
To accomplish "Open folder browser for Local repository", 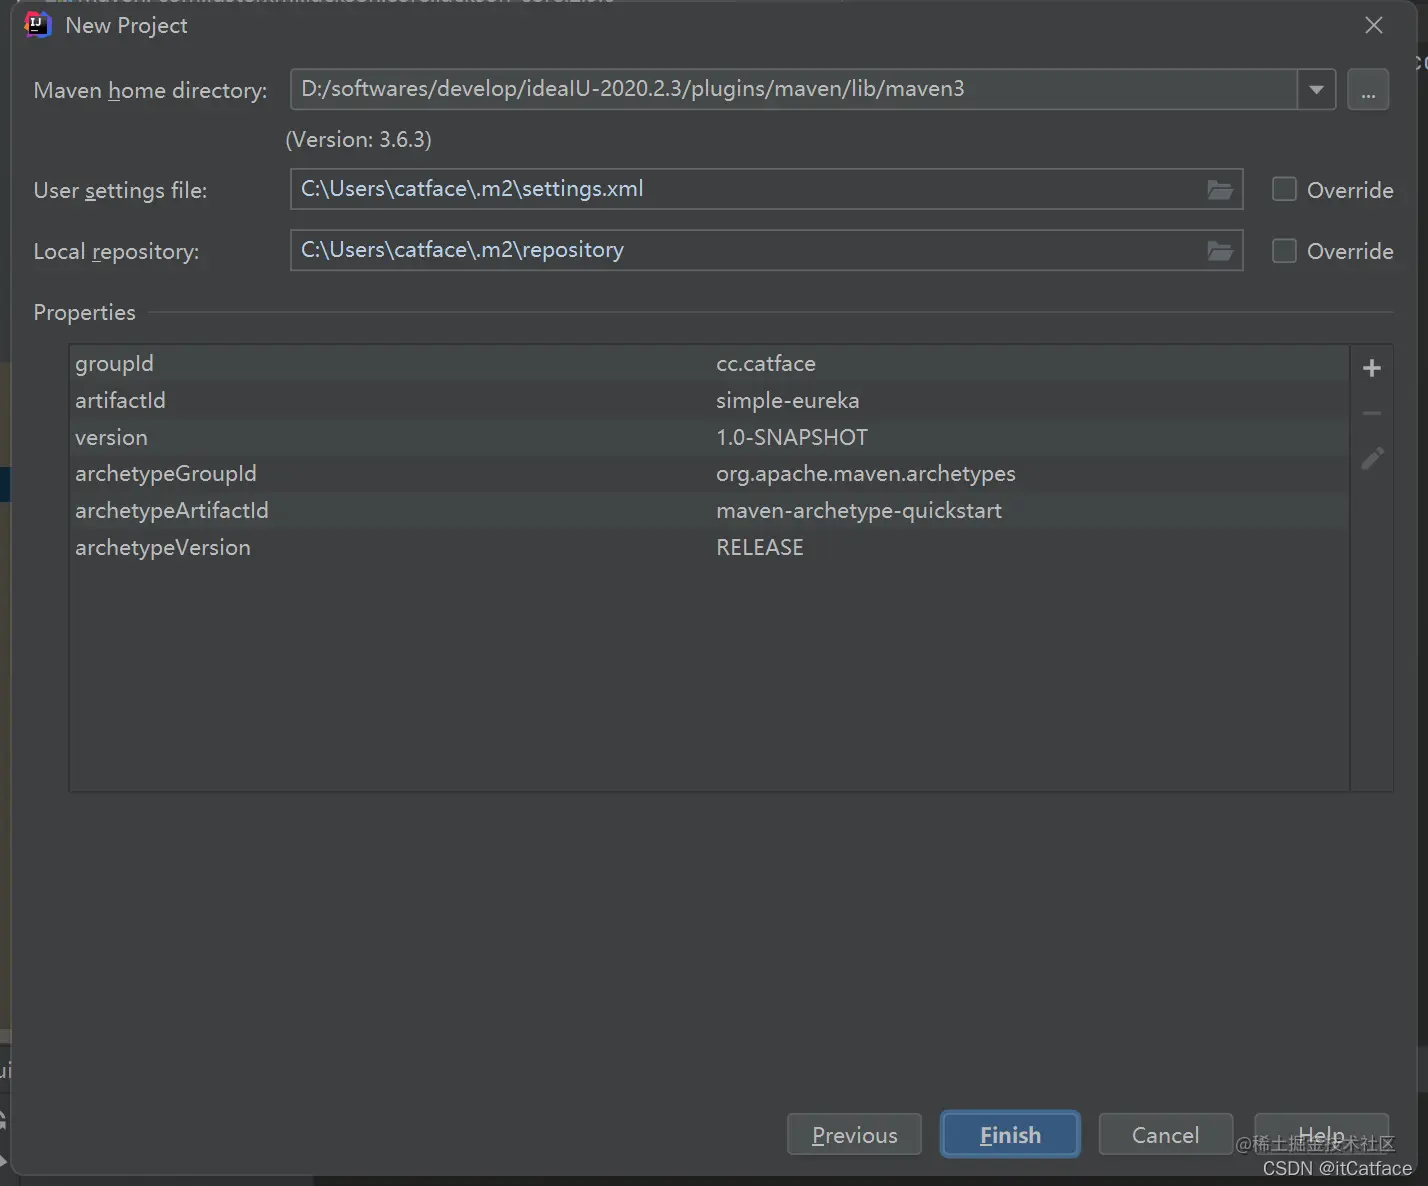I will click(1219, 251).
